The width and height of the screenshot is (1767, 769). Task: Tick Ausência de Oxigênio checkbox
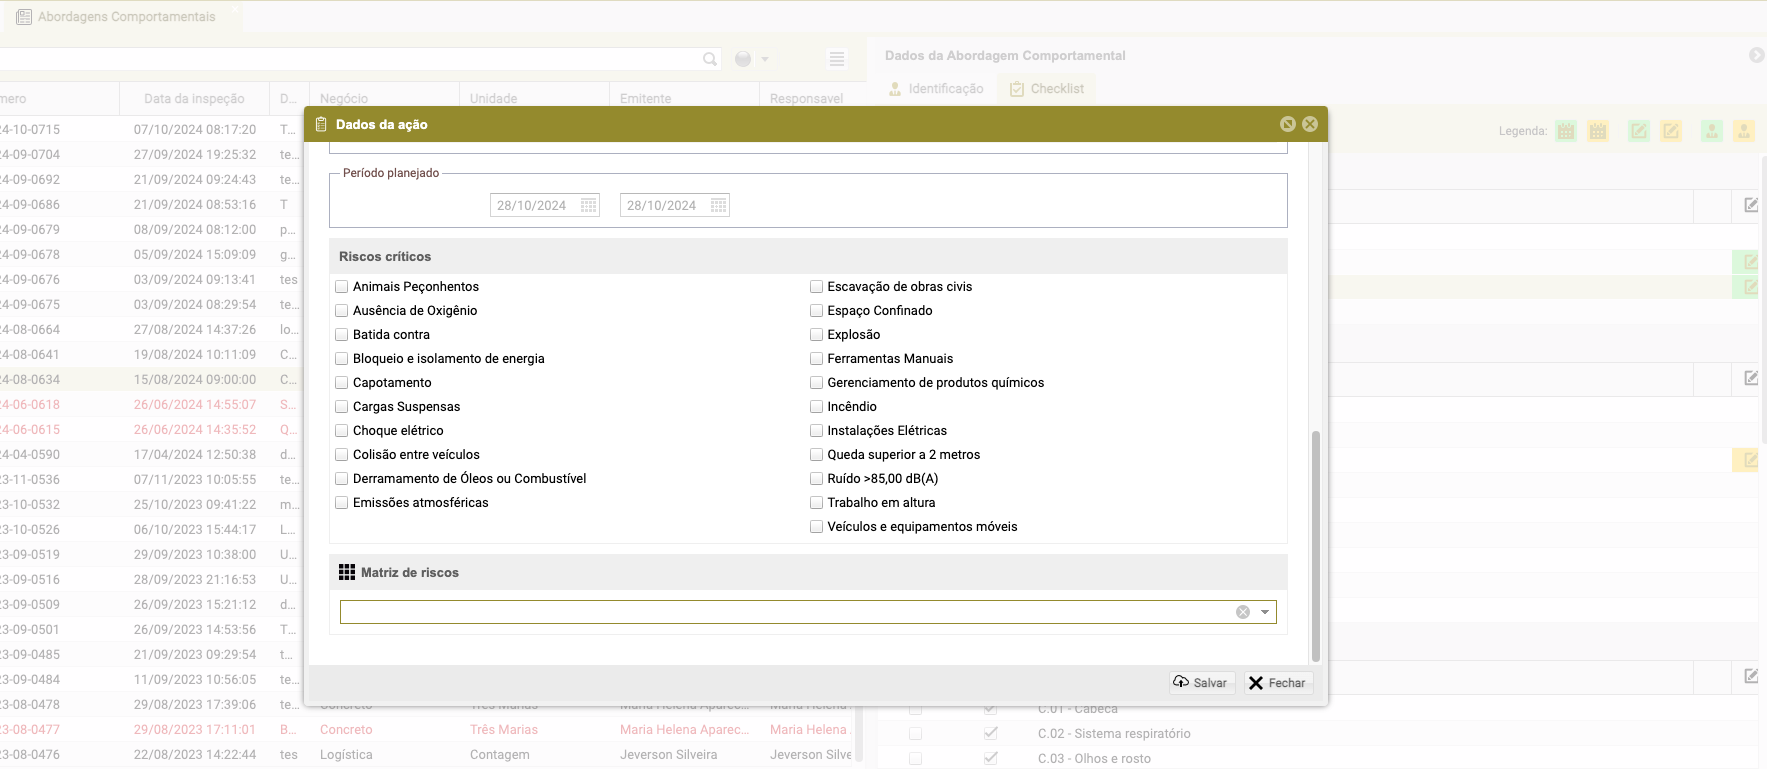[342, 311]
